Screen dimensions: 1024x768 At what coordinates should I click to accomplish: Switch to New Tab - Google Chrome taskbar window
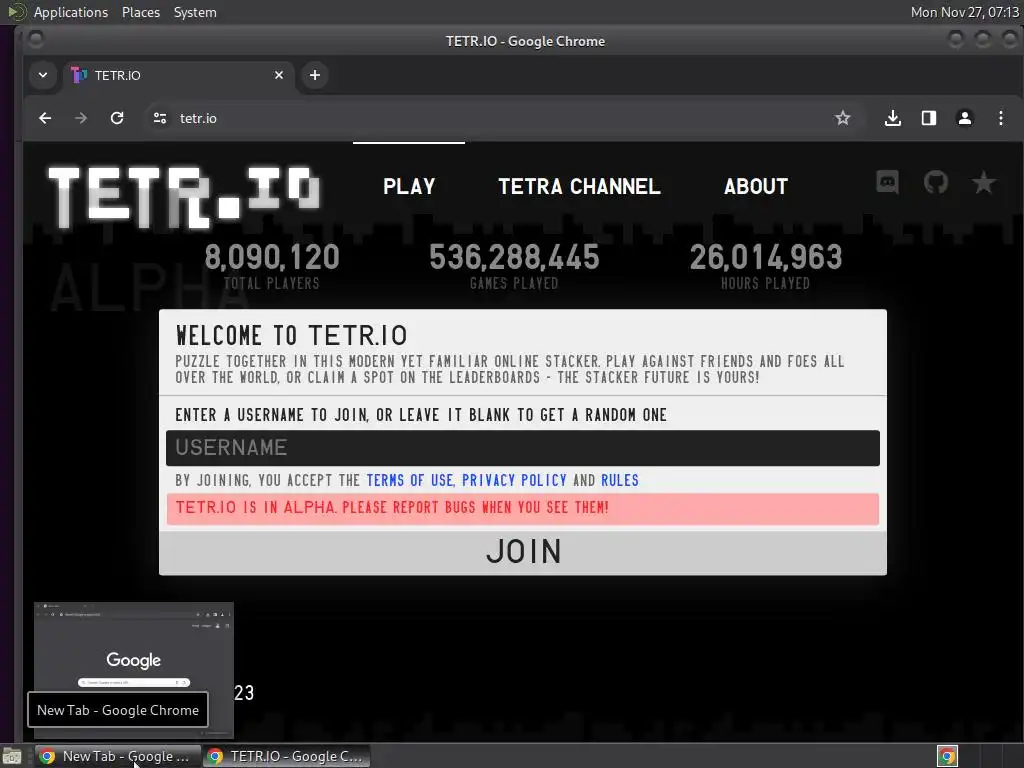click(118, 756)
